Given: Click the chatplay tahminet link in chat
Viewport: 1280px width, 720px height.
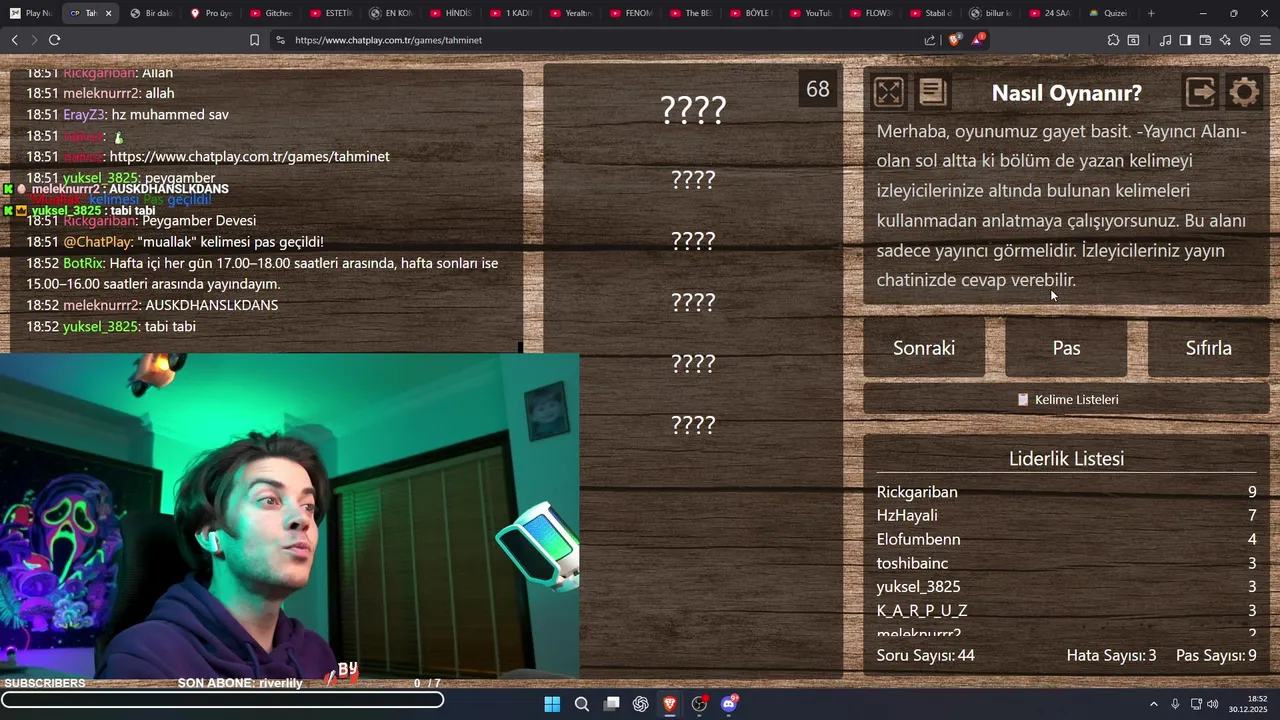Looking at the screenshot, I should coord(249,157).
